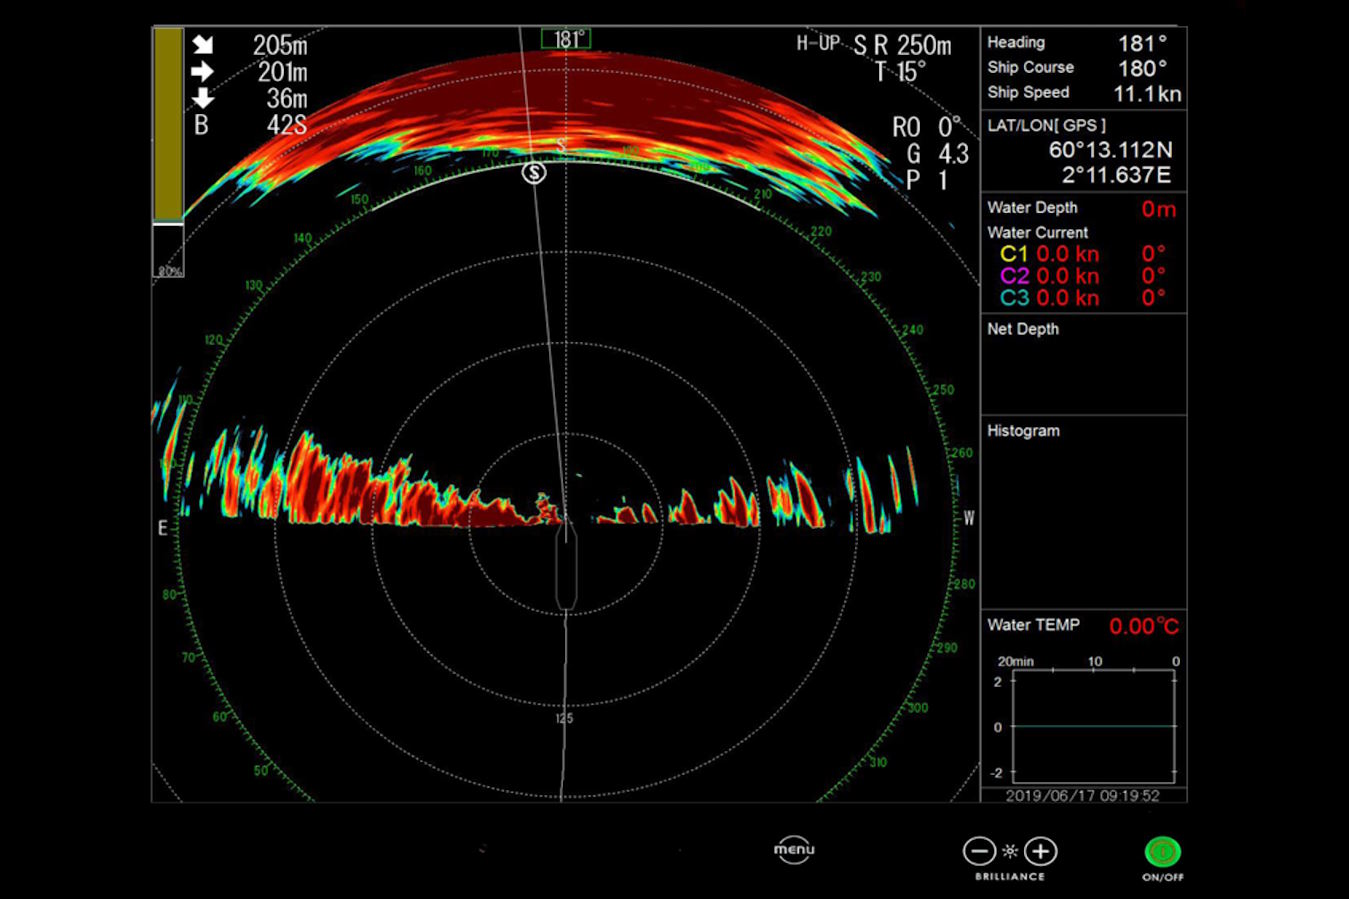The height and width of the screenshot is (899, 1349).
Task: Click the RO 0° setting
Action: click(x=927, y=127)
